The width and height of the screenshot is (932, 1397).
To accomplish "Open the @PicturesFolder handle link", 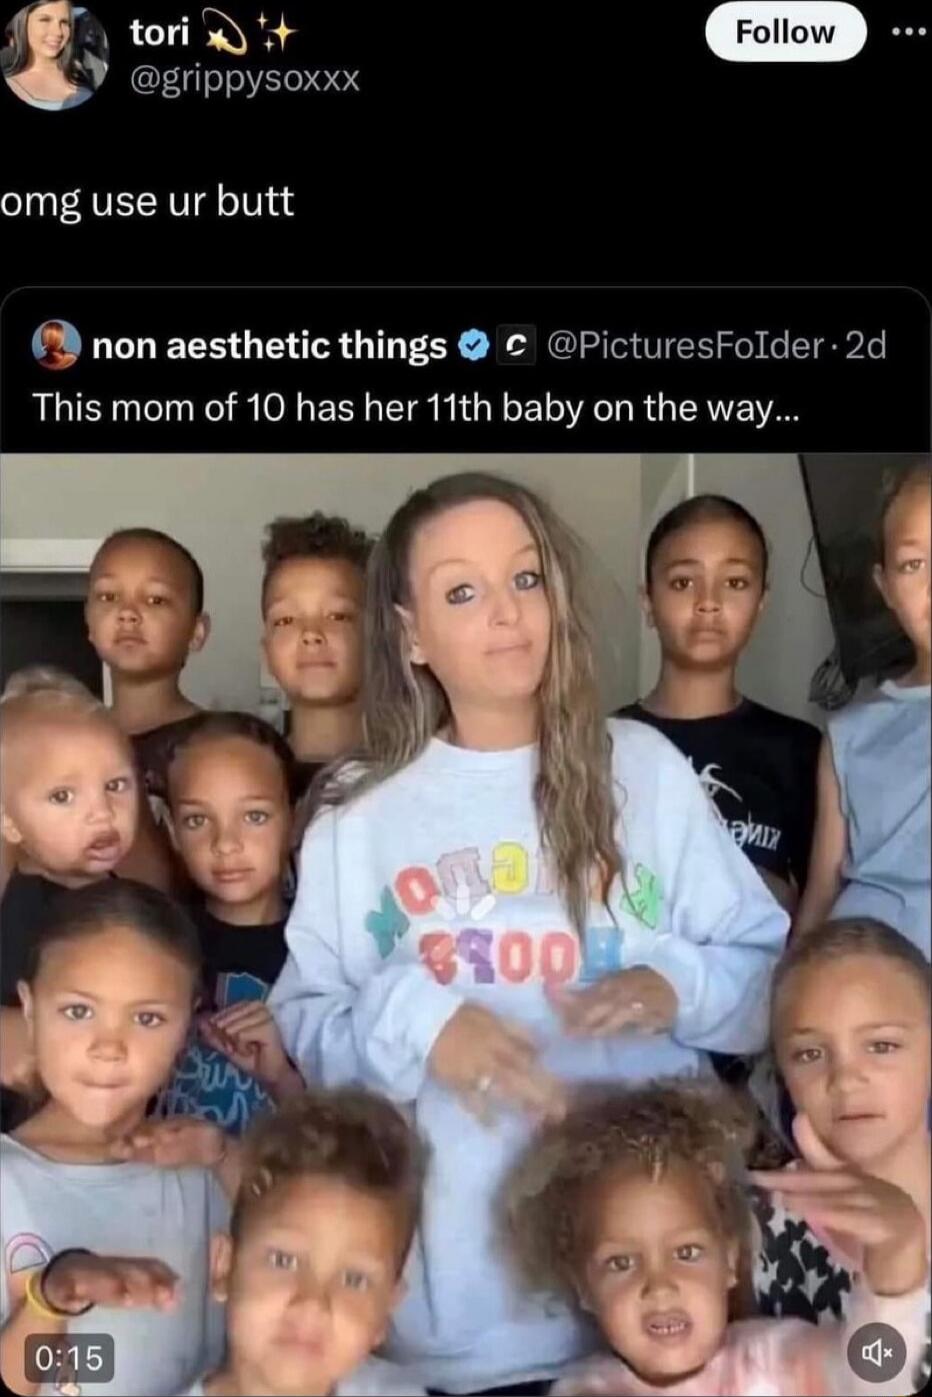I will 682,346.
